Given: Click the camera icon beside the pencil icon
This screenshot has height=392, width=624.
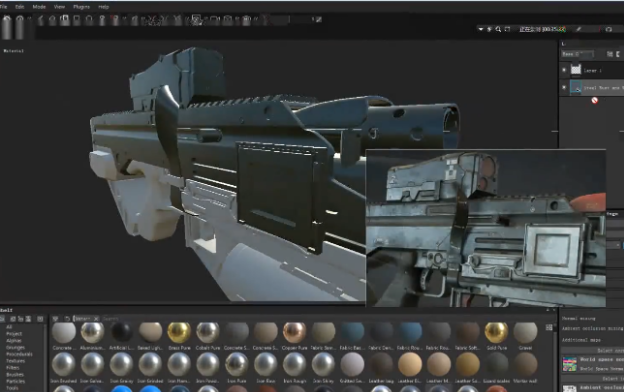Looking at the screenshot, I should point(608,29).
